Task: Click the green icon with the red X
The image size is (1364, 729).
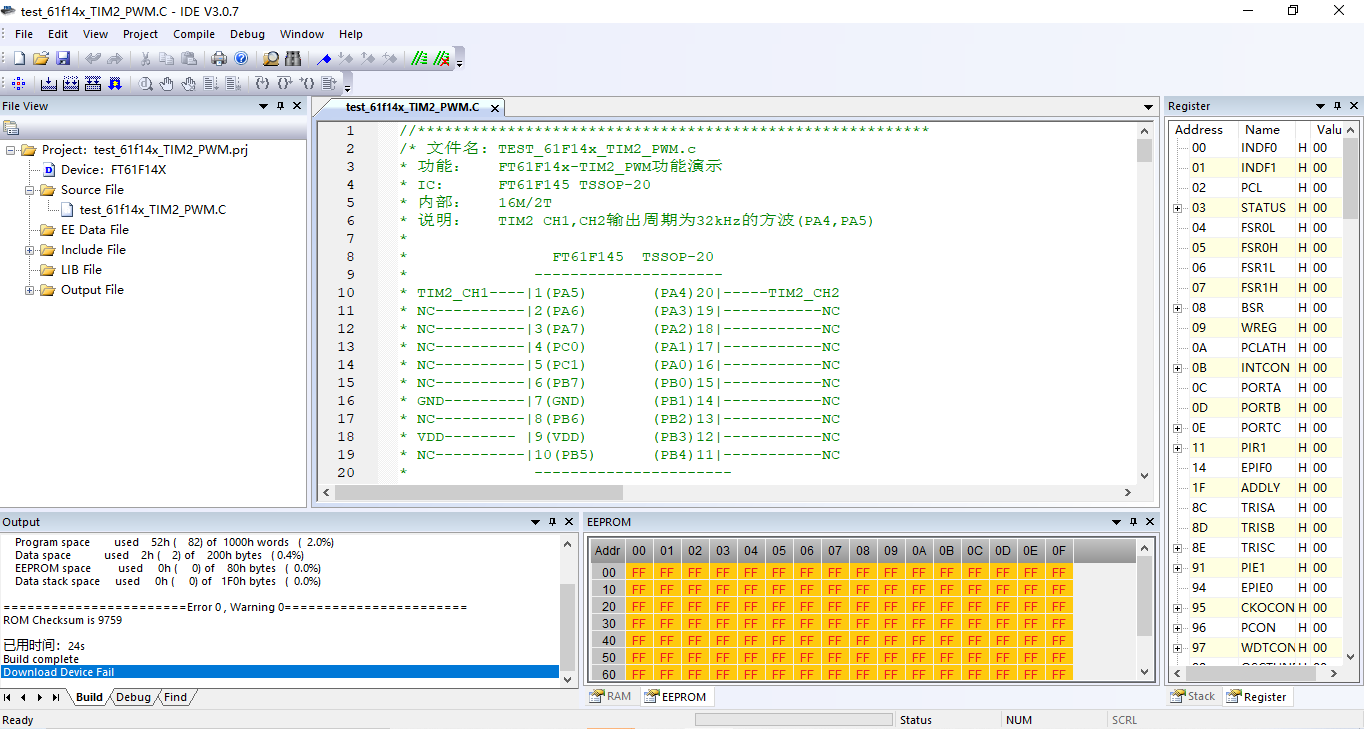Action: coord(442,59)
